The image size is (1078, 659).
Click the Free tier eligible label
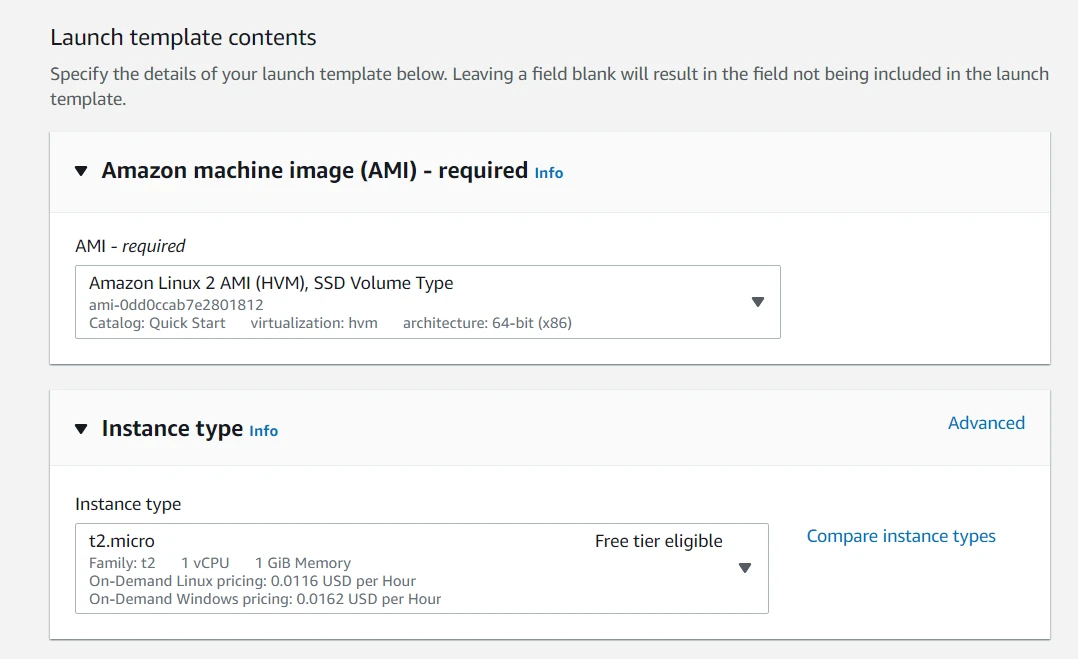pos(658,541)
